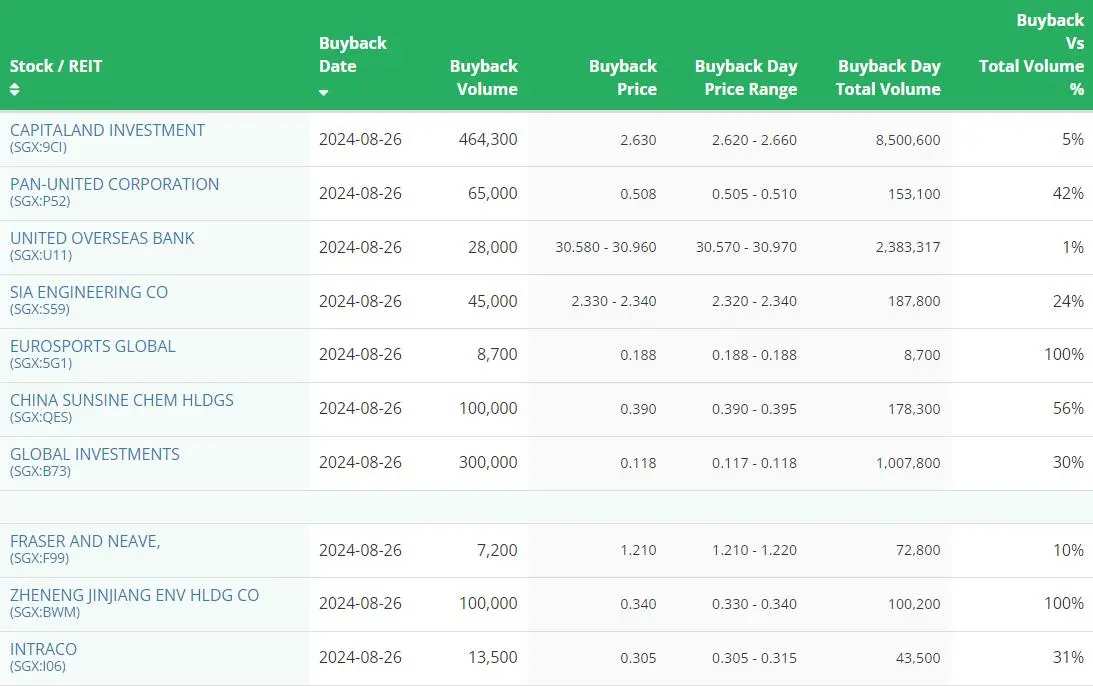This screenshot has width=1093, height=686.
Task: Select EUROSPORTS GLOBAL 100% percentage cell
Action: pos(1064,354)
